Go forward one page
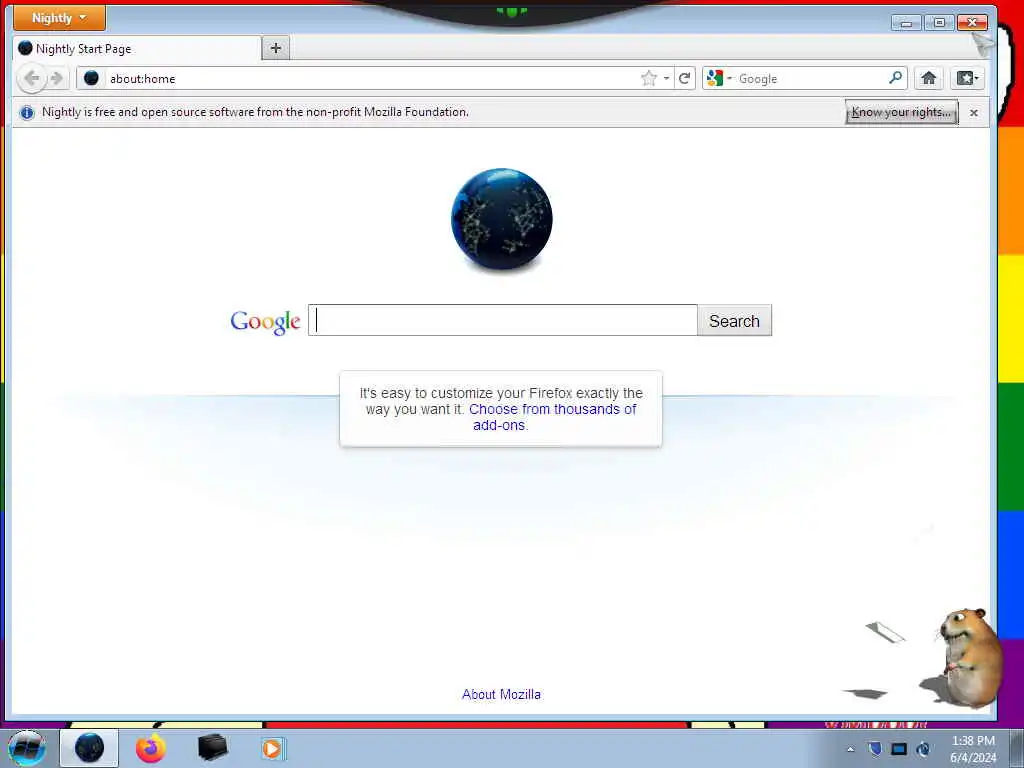 click(57, 78)
